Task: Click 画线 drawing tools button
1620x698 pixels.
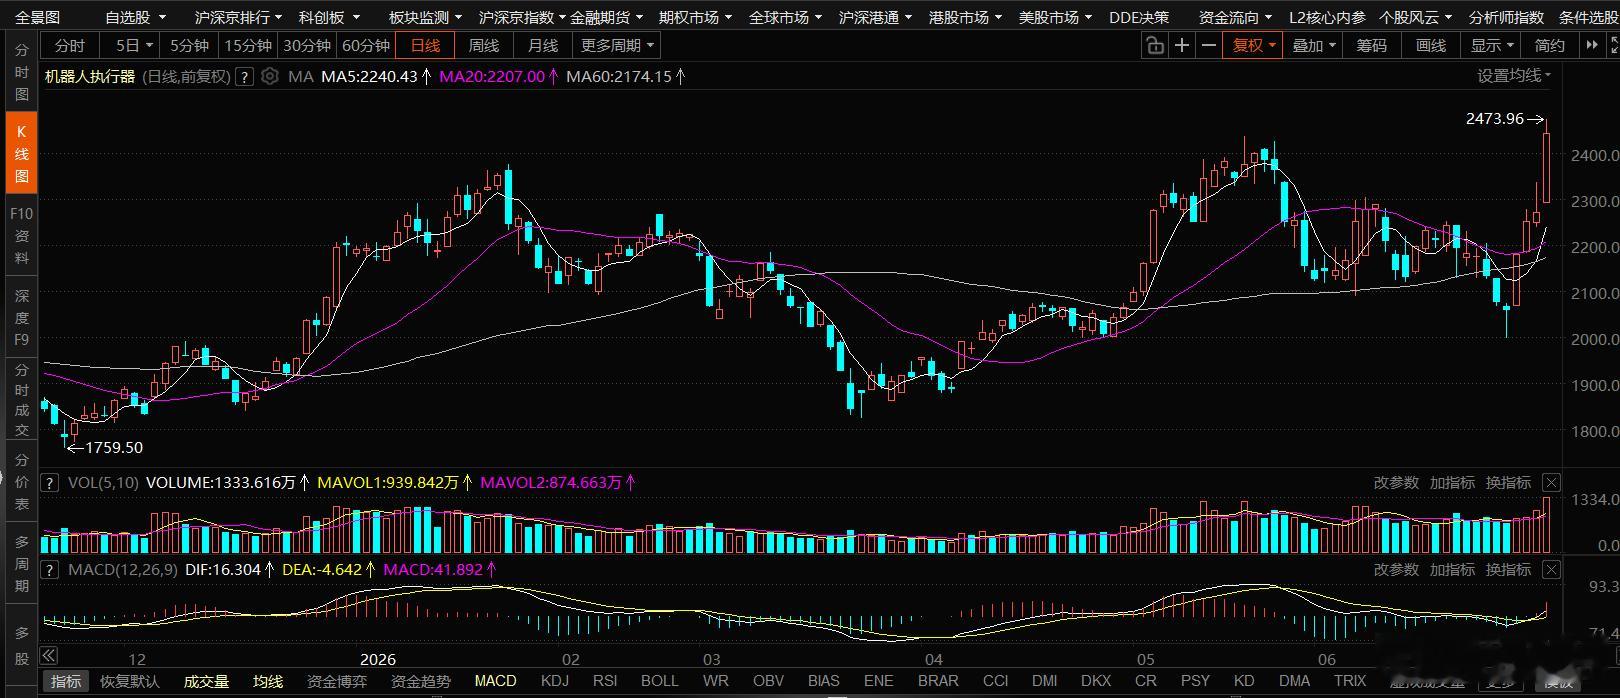Action: (x=1431, y=46)
